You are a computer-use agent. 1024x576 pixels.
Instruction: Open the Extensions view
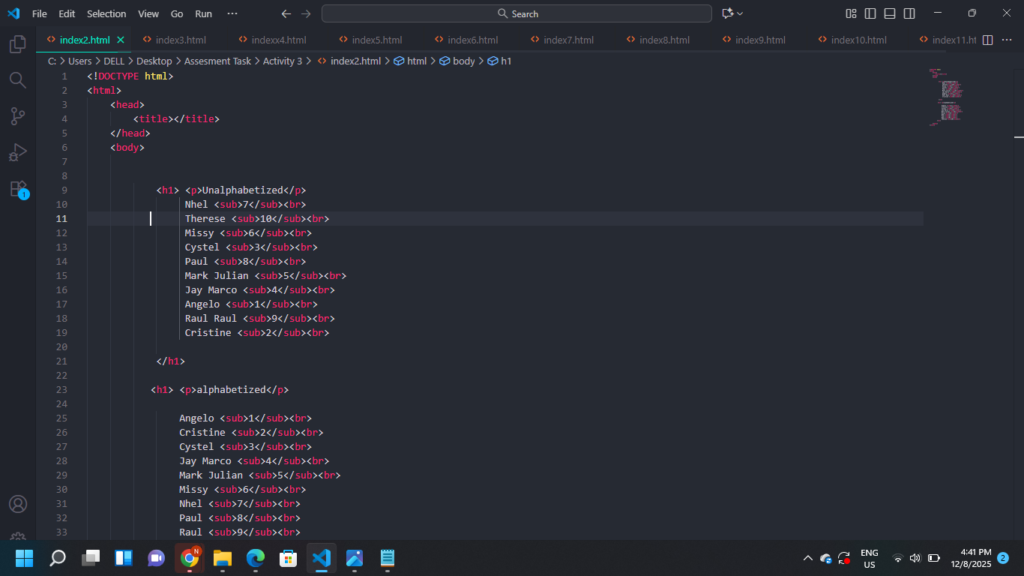tap(17, 188)
